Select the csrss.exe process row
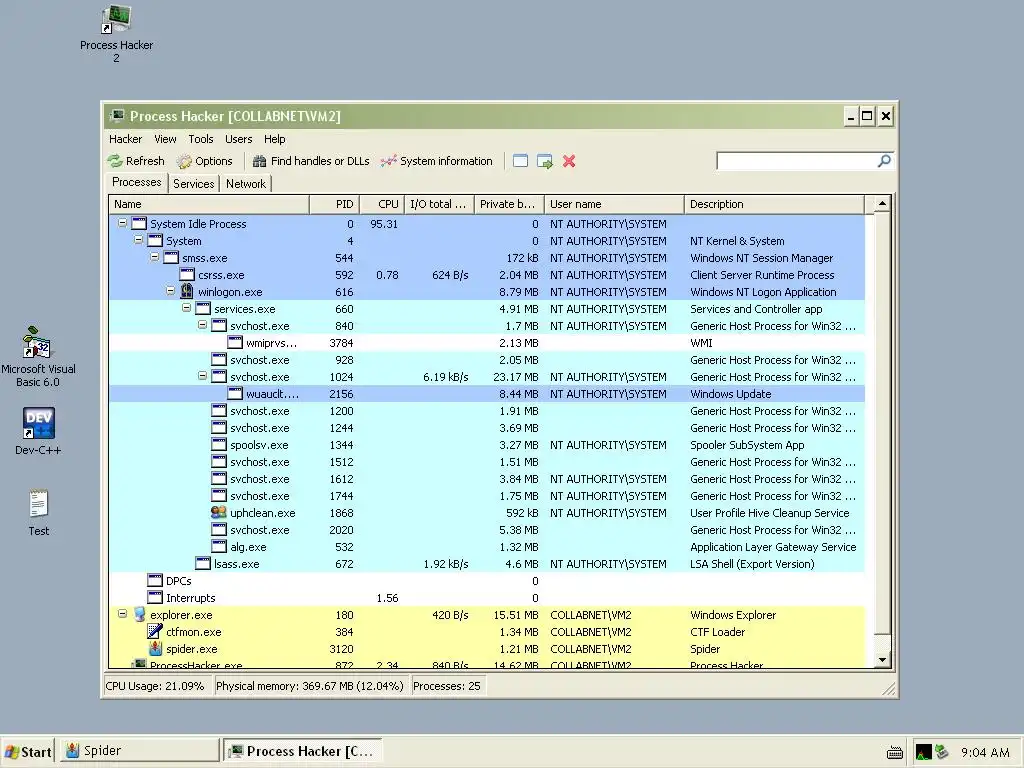 click(487, 275)
